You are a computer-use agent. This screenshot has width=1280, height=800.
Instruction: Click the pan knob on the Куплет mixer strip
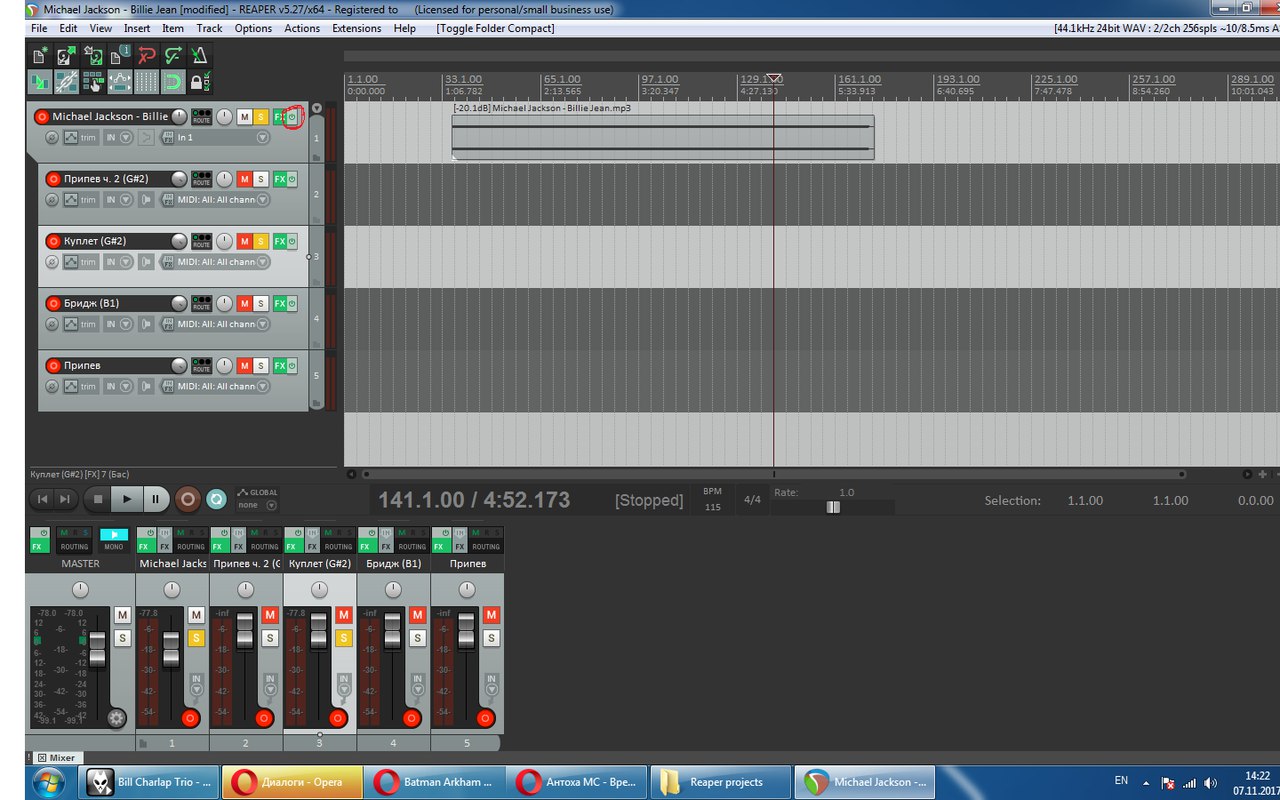pyautogui.click(x=319, y=590)
